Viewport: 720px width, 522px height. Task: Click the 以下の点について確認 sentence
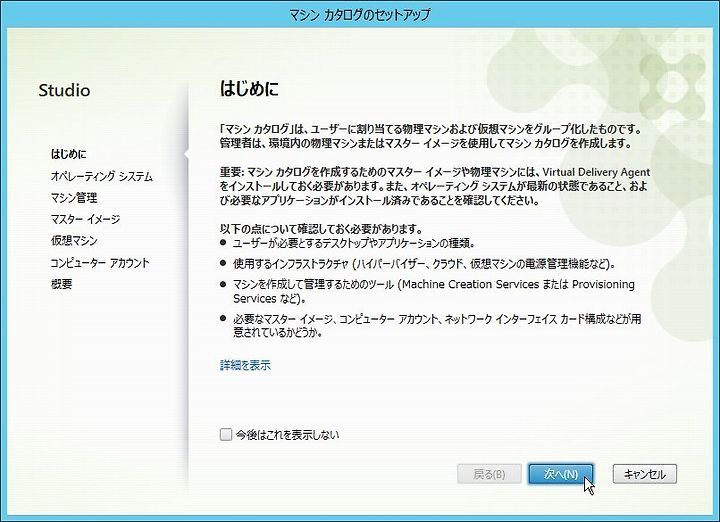(321, 229)
